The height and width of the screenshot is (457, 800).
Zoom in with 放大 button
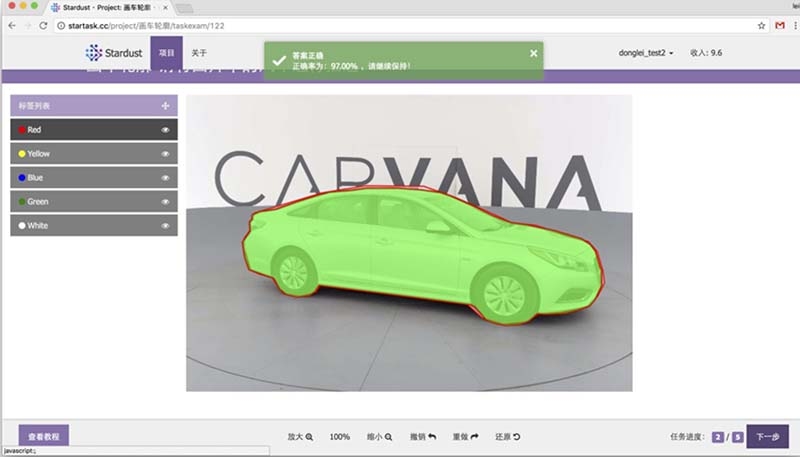[x=300, y=437]
